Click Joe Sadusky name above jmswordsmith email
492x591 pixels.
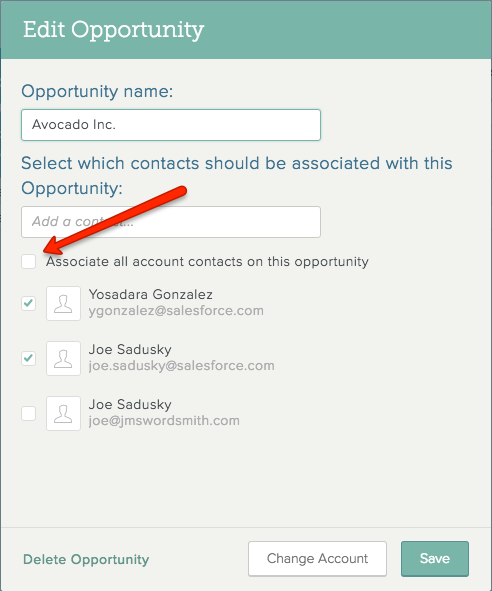click(x=130, y=404)
